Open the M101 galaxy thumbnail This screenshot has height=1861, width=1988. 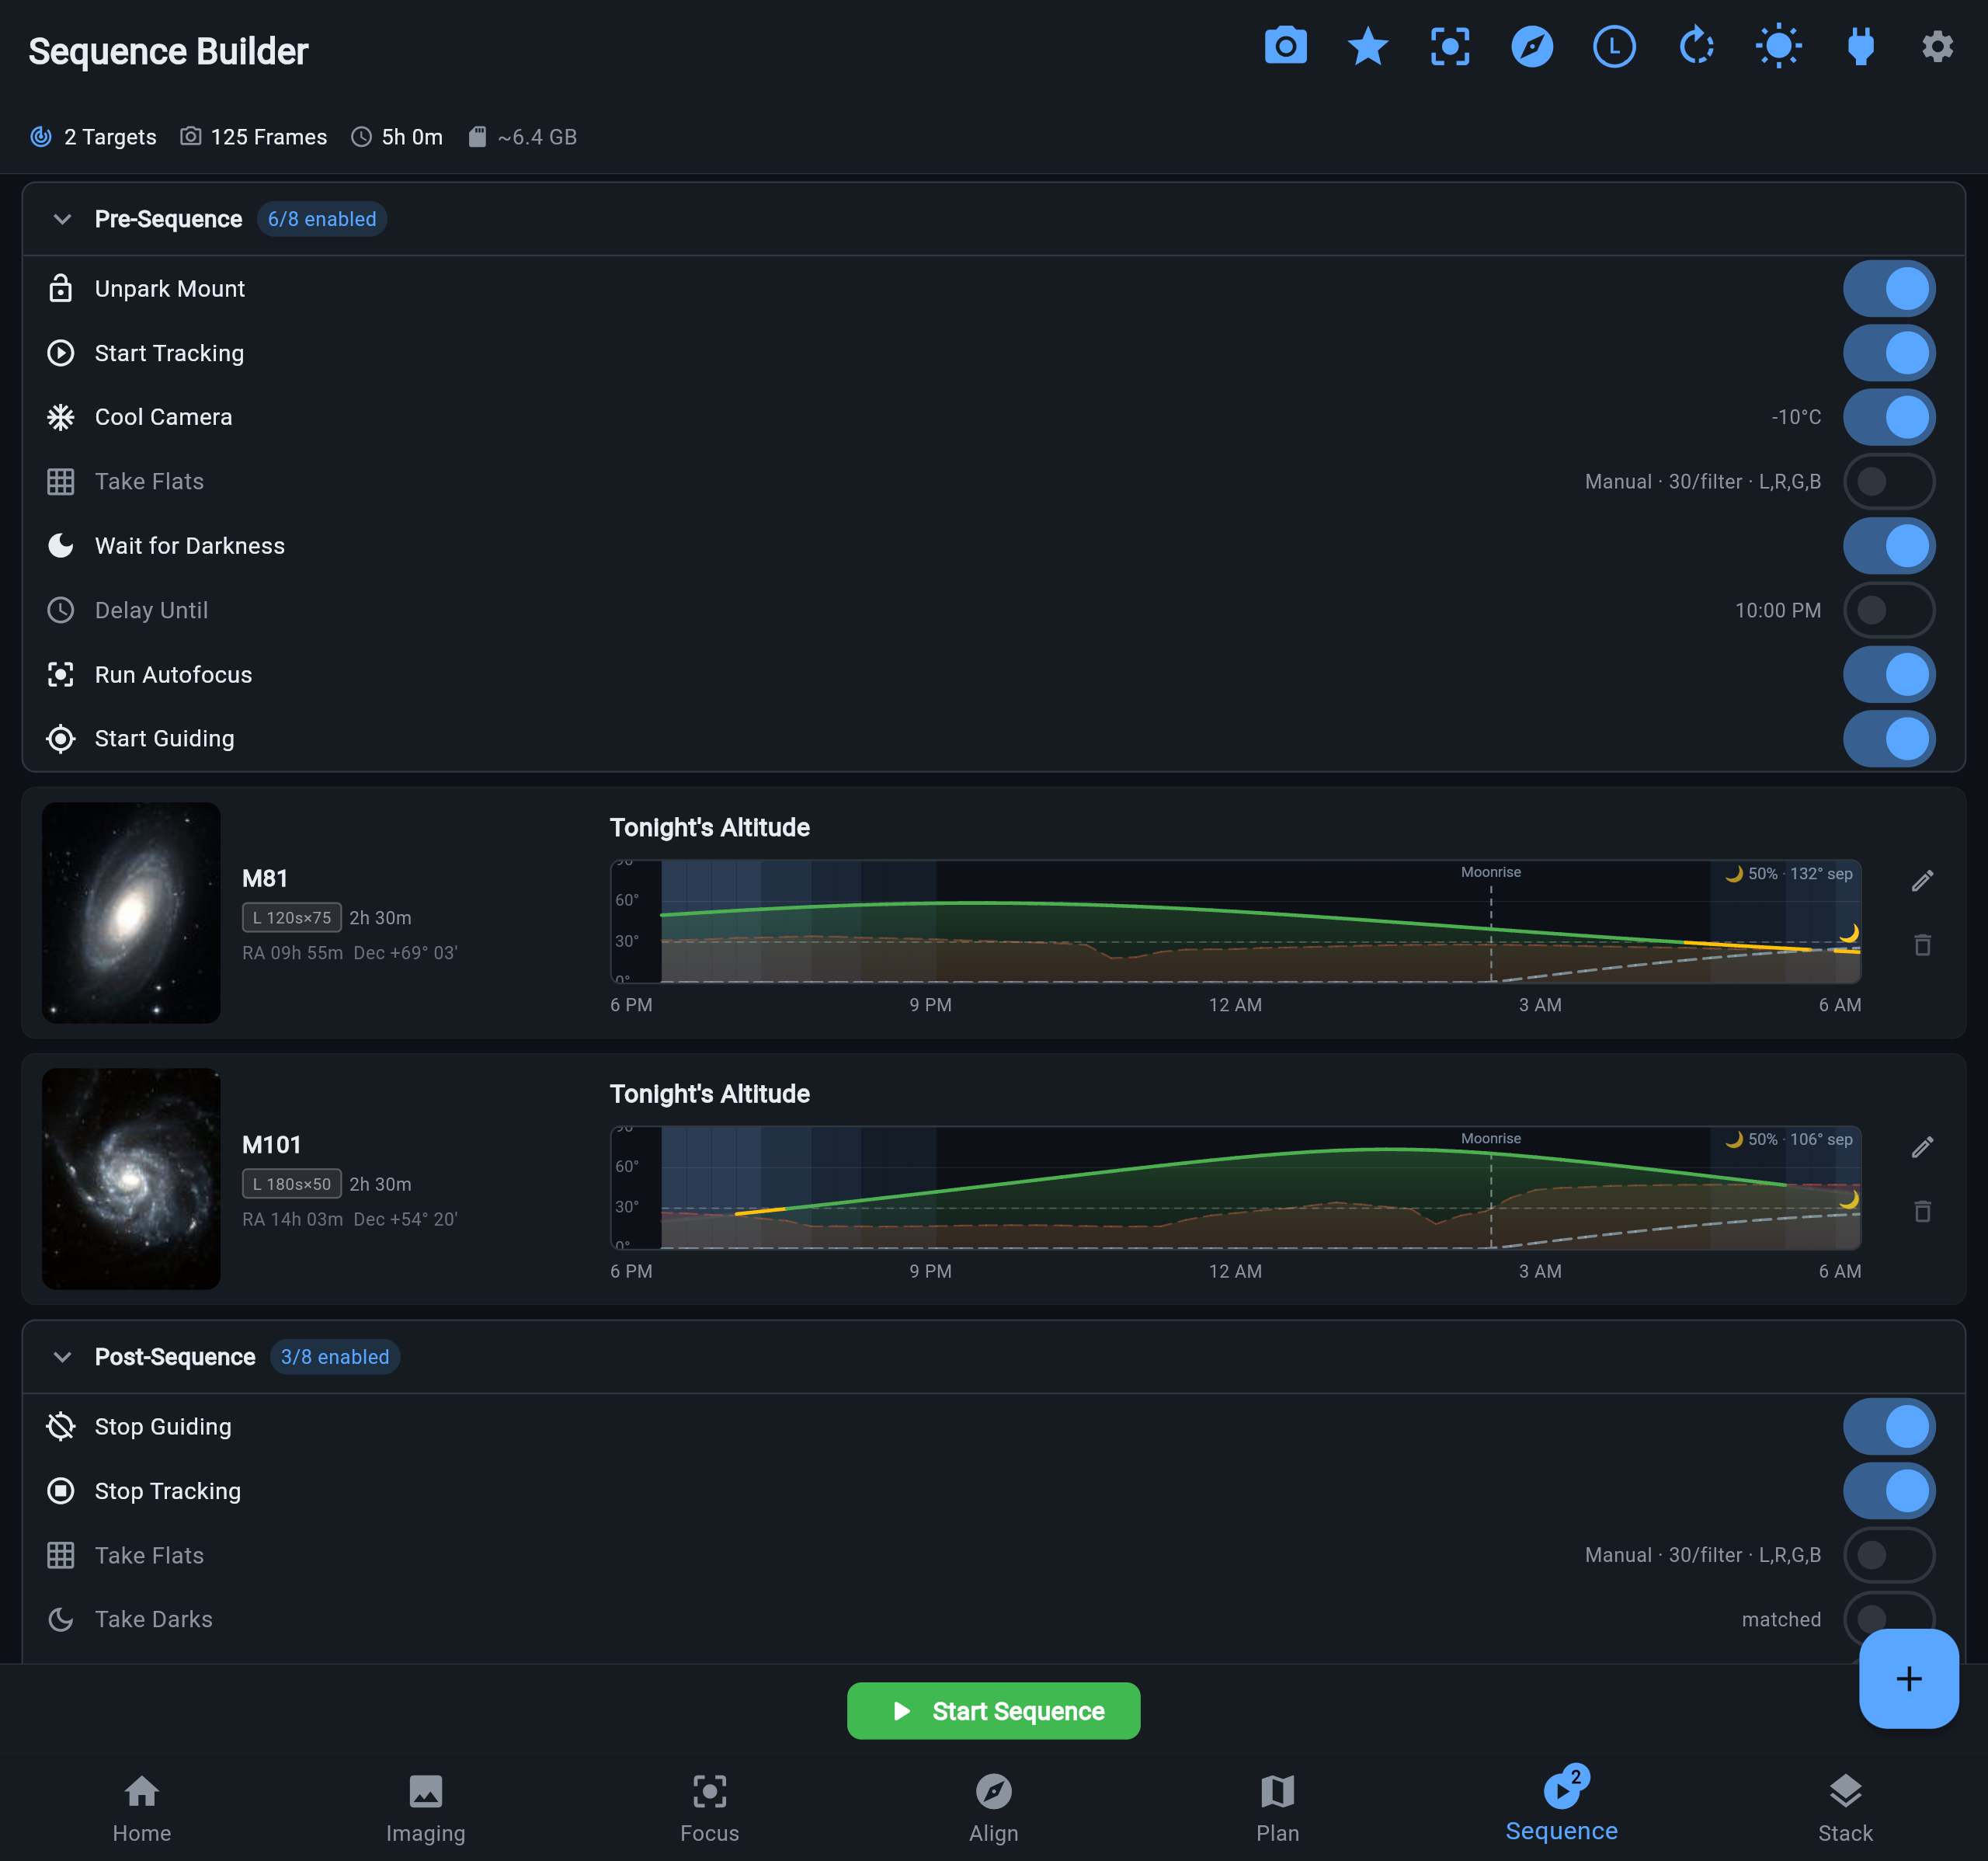tap(131, 1178)
